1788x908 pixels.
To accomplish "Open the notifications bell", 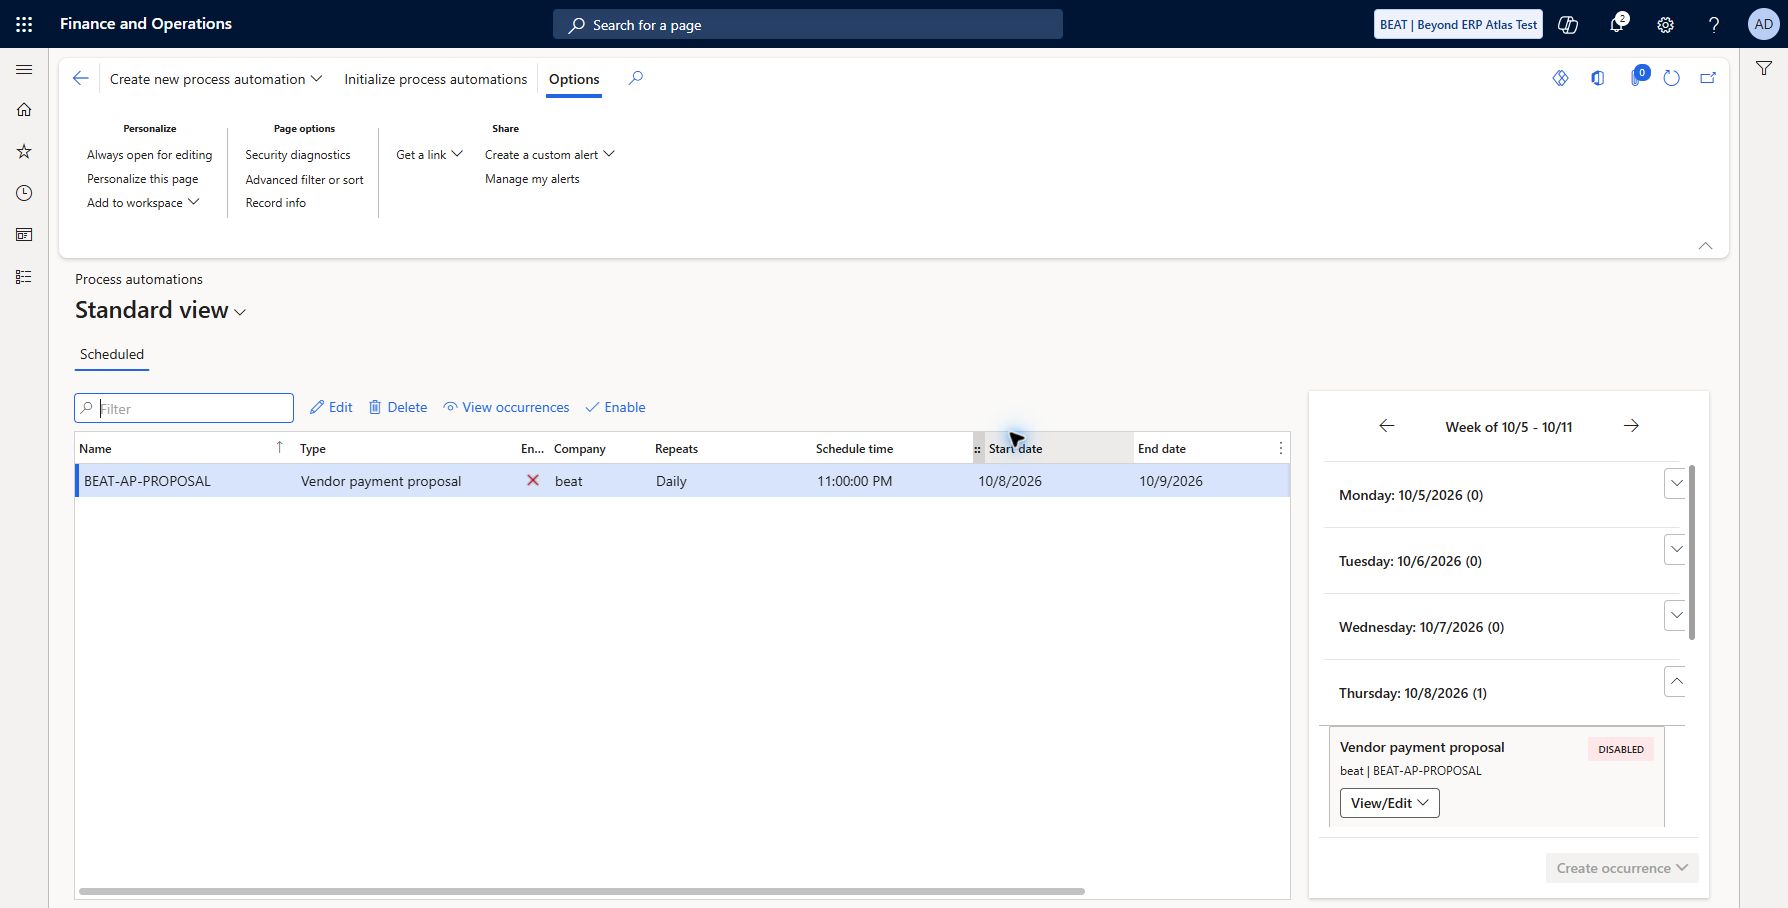I will pyautogui.click(x=1617, y=24).
